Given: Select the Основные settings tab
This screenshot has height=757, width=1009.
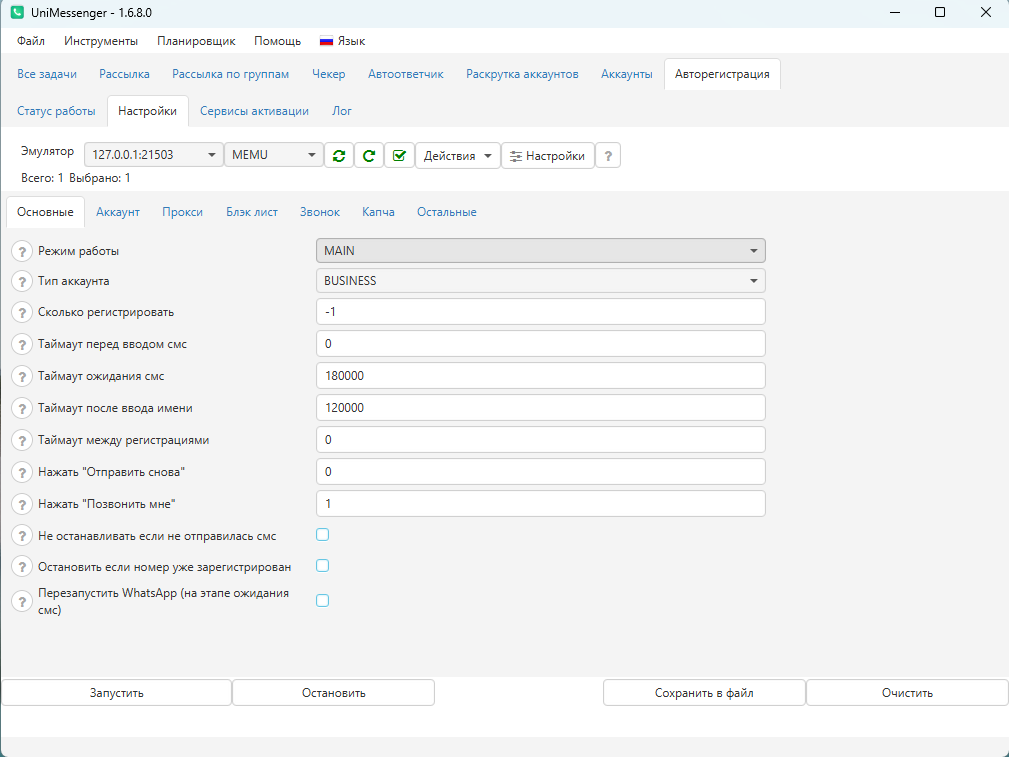Looking at the screenshot, I should coord(45,212).
